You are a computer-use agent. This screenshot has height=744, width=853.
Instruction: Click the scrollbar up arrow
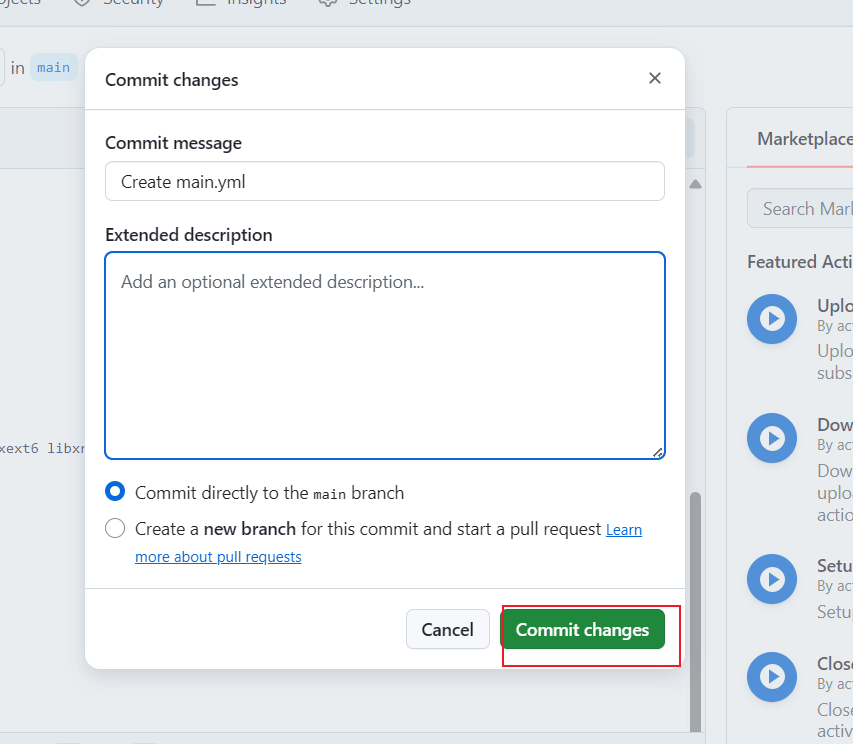click(696, 185)
